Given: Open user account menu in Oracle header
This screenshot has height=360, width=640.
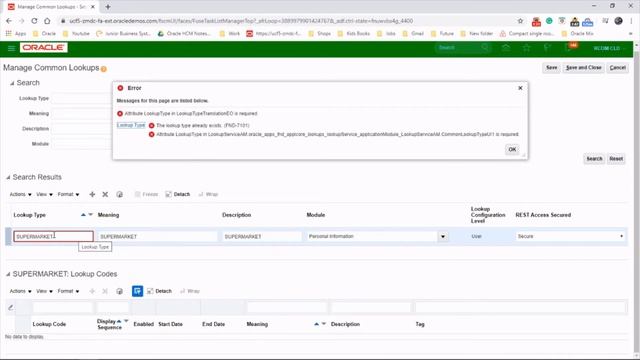Looking at the screenshot, I should click(609, 48).
